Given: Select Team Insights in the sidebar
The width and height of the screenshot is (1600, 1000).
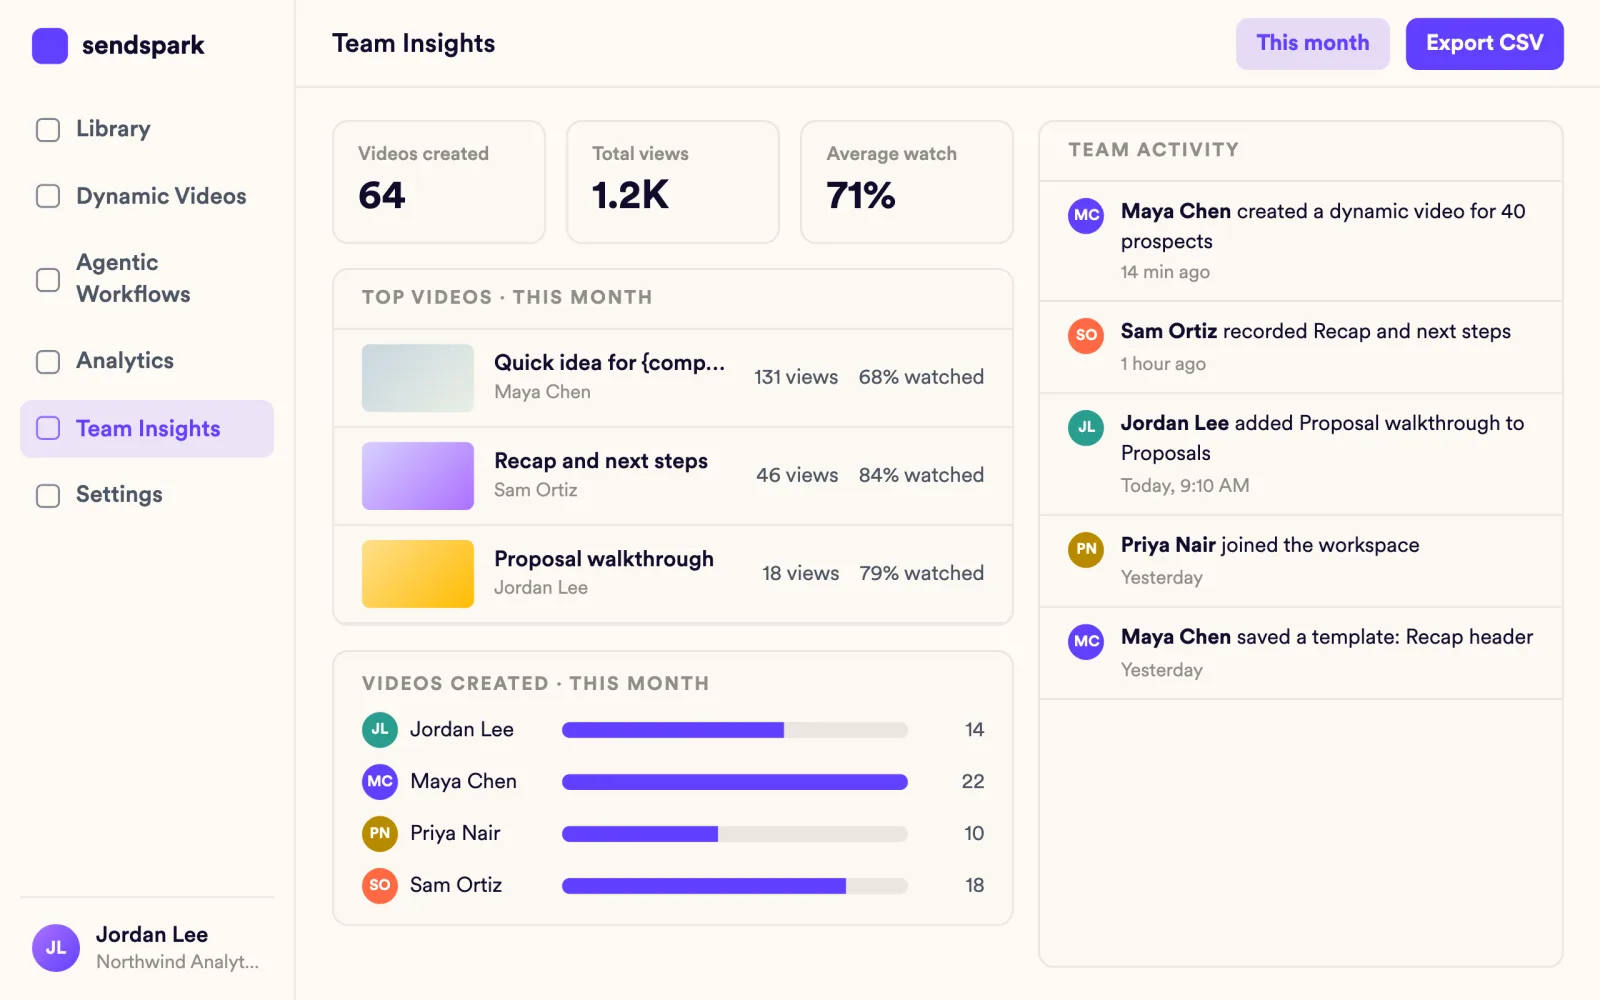Looking at the screenshot, I should (x=147, y=429).
